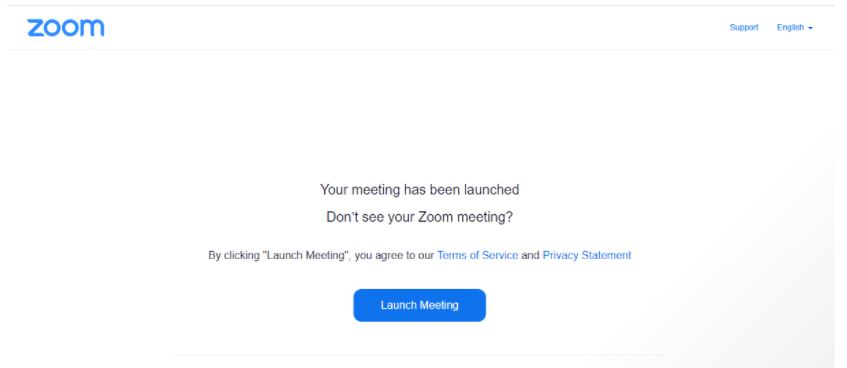The height and width of the screenshot is (368, 847).
Task: Open the Terms of Service link
Action: [x=478, y=255]
